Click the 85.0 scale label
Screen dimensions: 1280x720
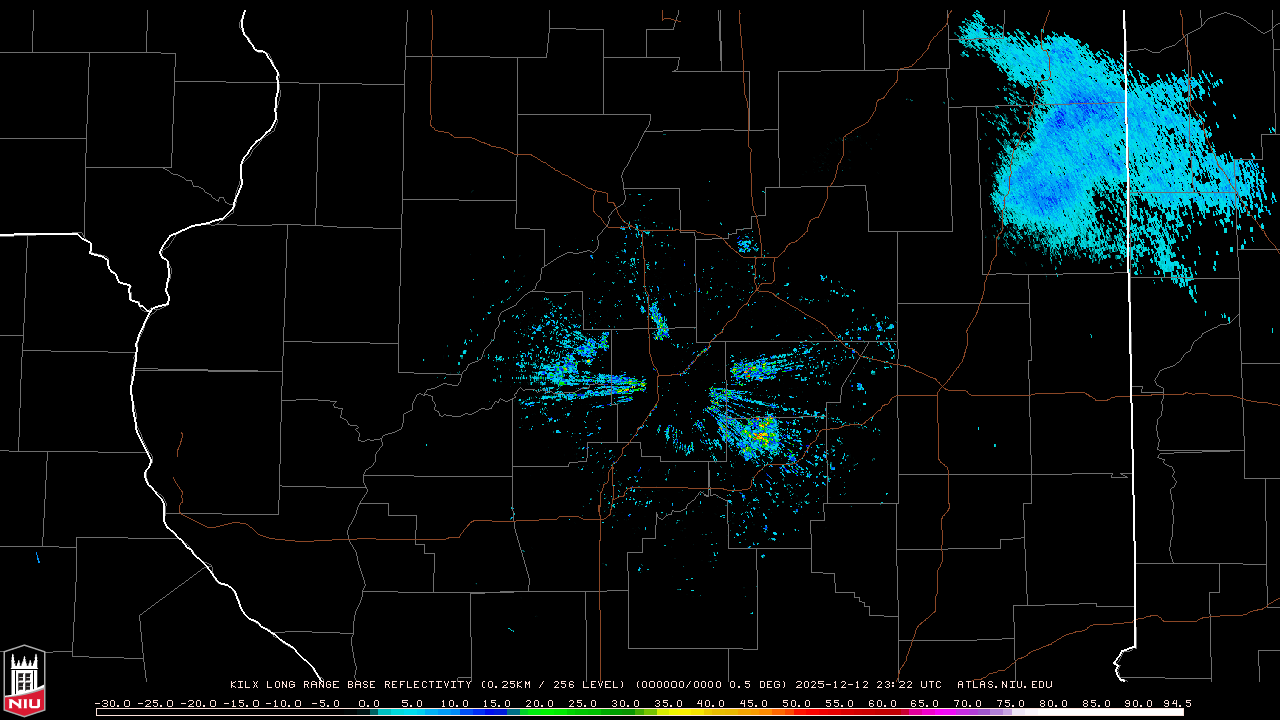pos(1099,703)
